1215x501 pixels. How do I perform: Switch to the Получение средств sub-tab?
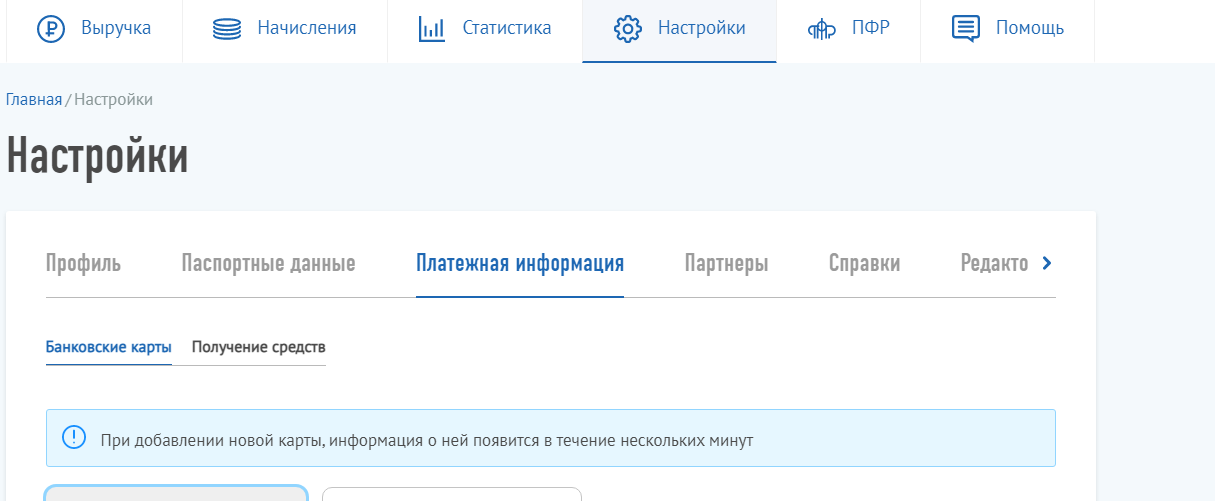click(258, 348)
